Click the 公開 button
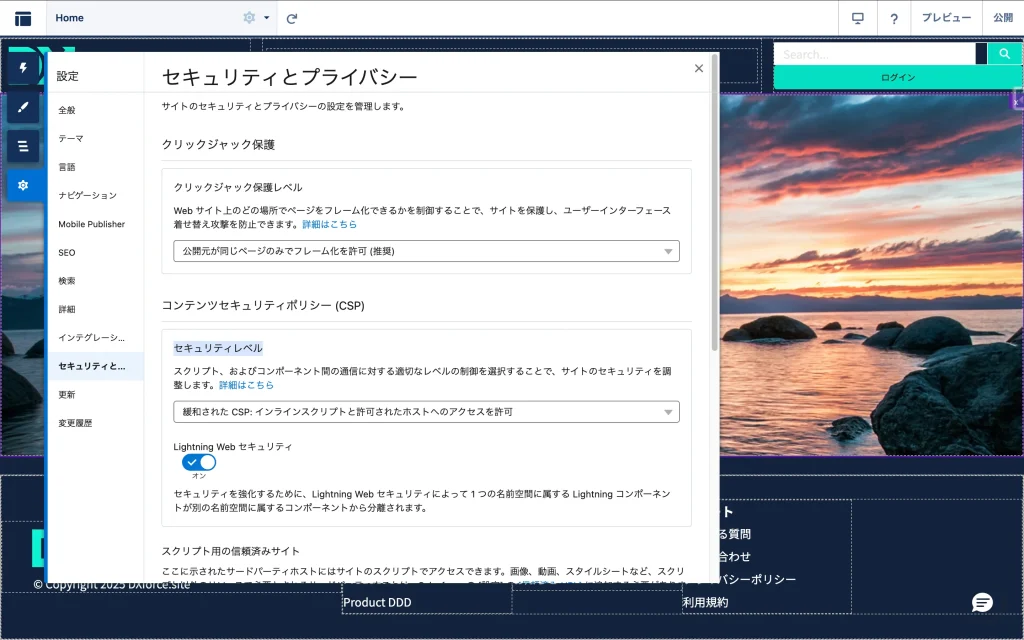The width and height of the screenshot is (1024, 640). click(x=1002, y=18)
